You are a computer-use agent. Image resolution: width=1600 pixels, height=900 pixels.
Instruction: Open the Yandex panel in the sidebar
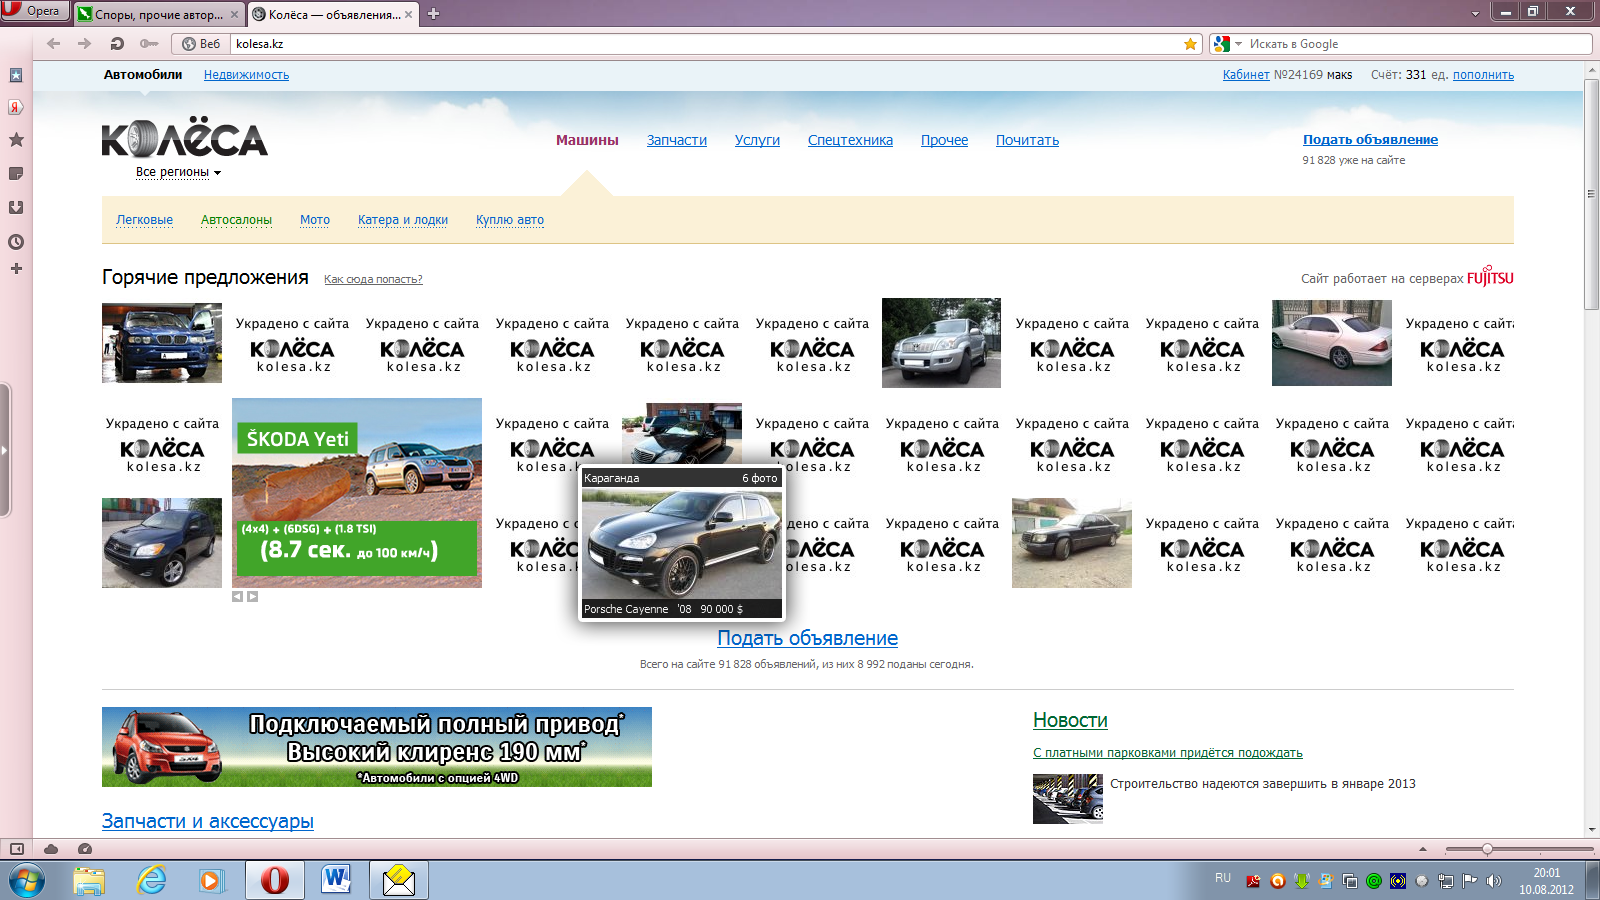tap(16, 107)
